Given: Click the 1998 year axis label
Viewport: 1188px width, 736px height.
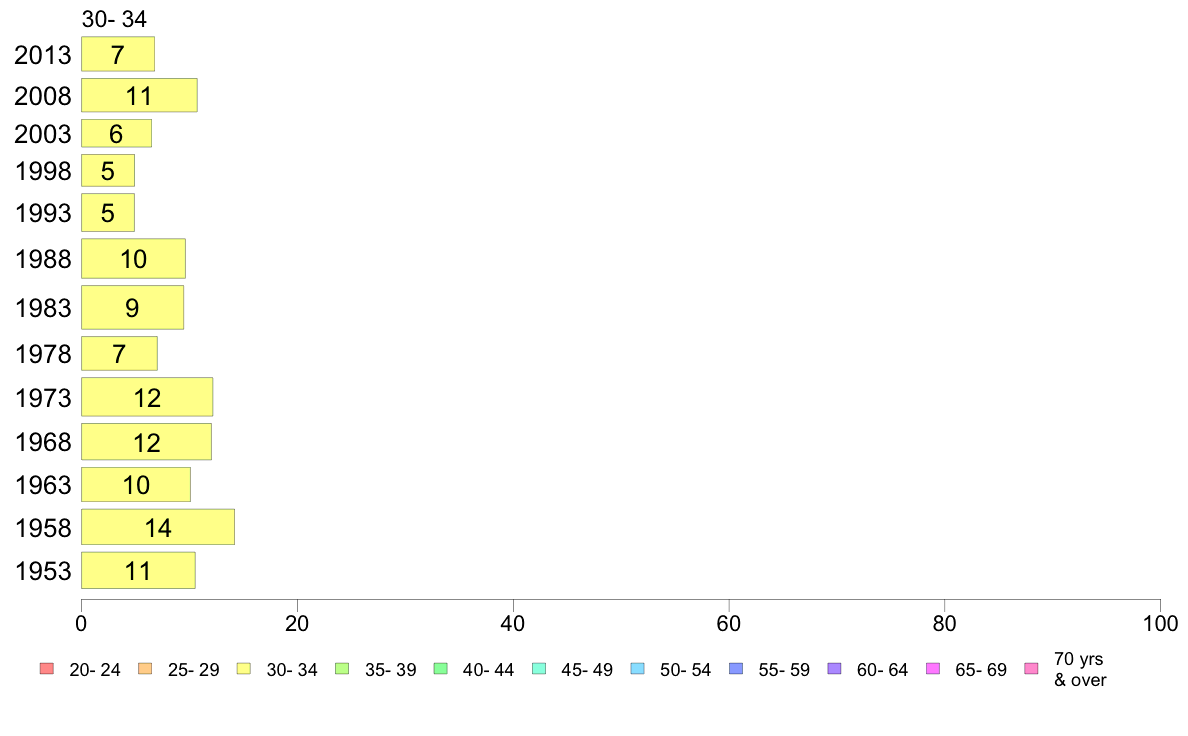Looking at the screenshot, I should 43,171.
